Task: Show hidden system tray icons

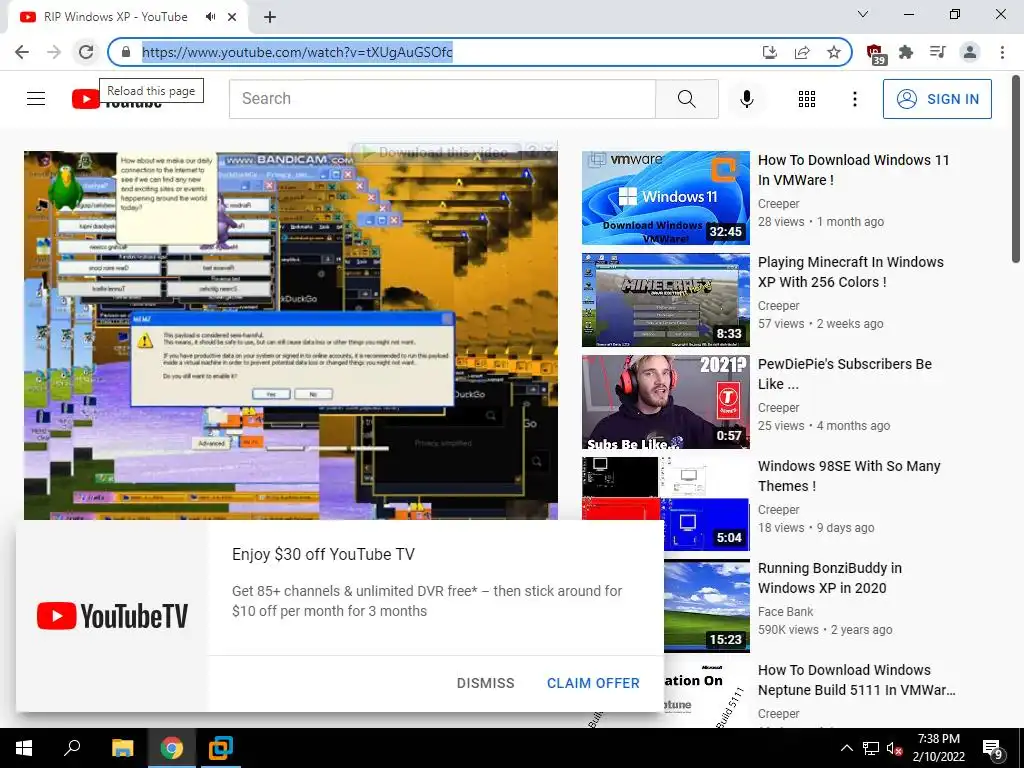Action: coord(846,748)
